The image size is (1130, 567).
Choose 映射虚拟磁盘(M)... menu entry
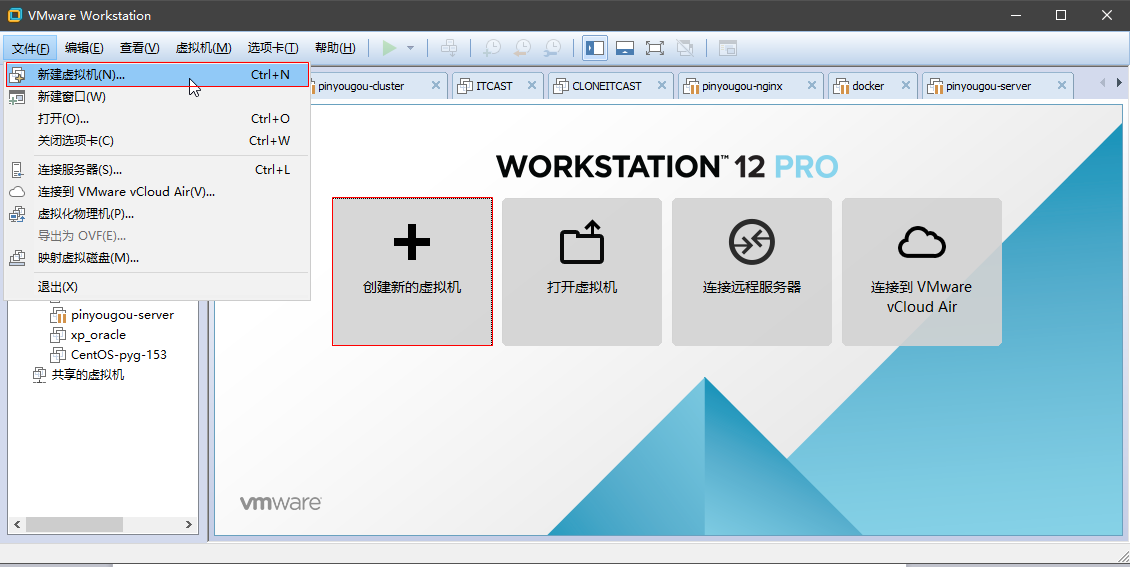coord(158,258)
